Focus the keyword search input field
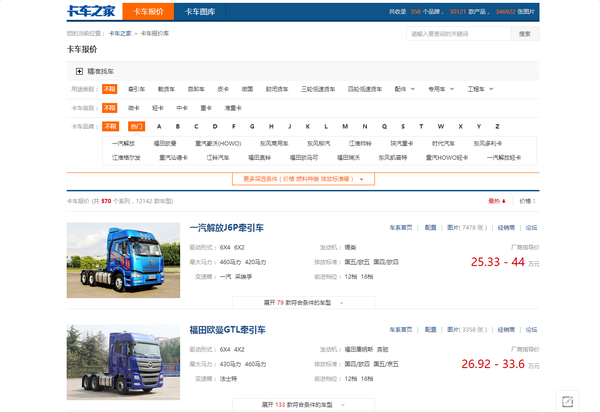Screen dimensions: 600x412 458,34
